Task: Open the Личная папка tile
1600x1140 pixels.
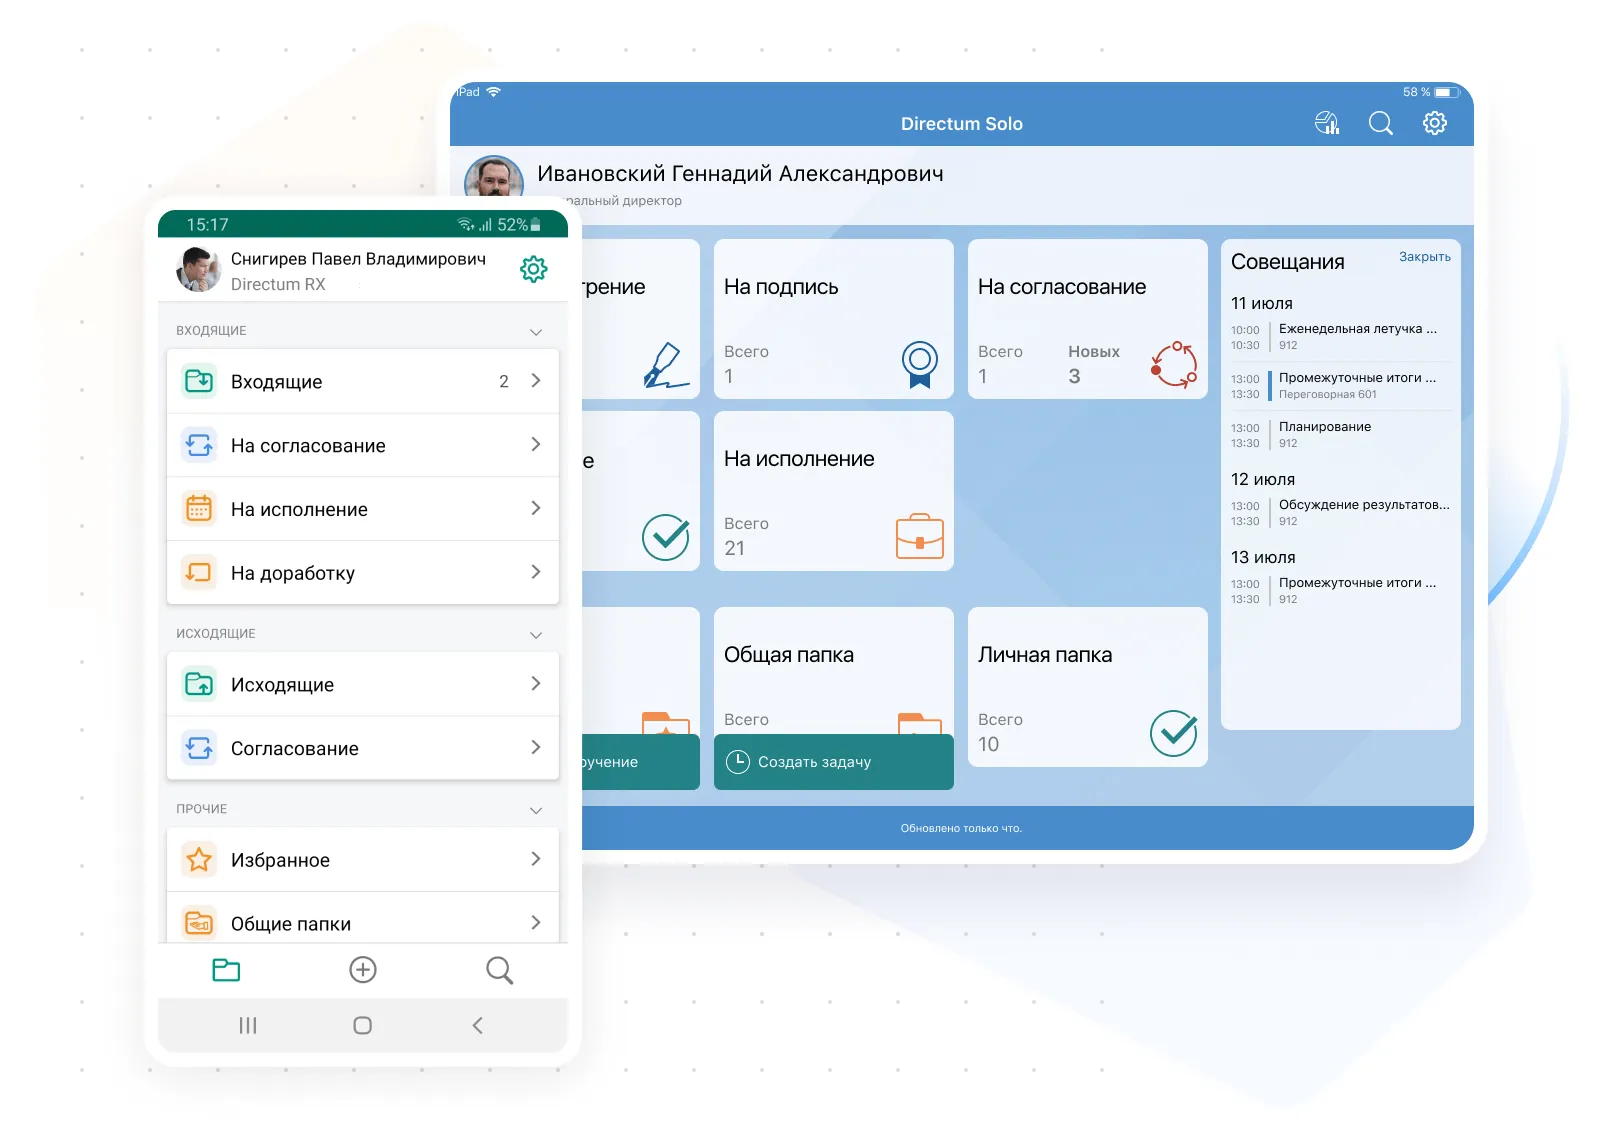Action: (1087, 687)
